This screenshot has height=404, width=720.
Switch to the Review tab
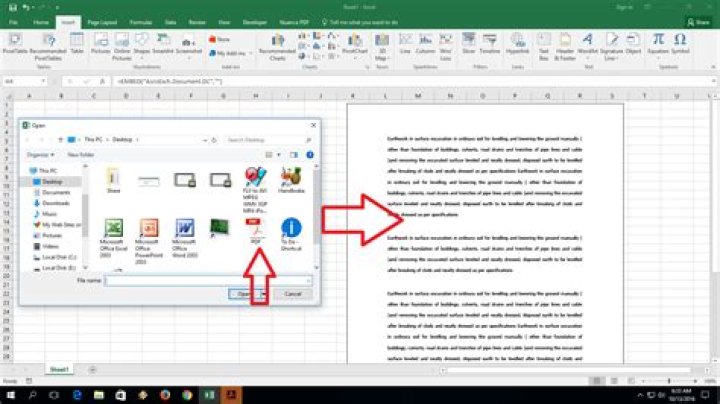coord(197,22)
